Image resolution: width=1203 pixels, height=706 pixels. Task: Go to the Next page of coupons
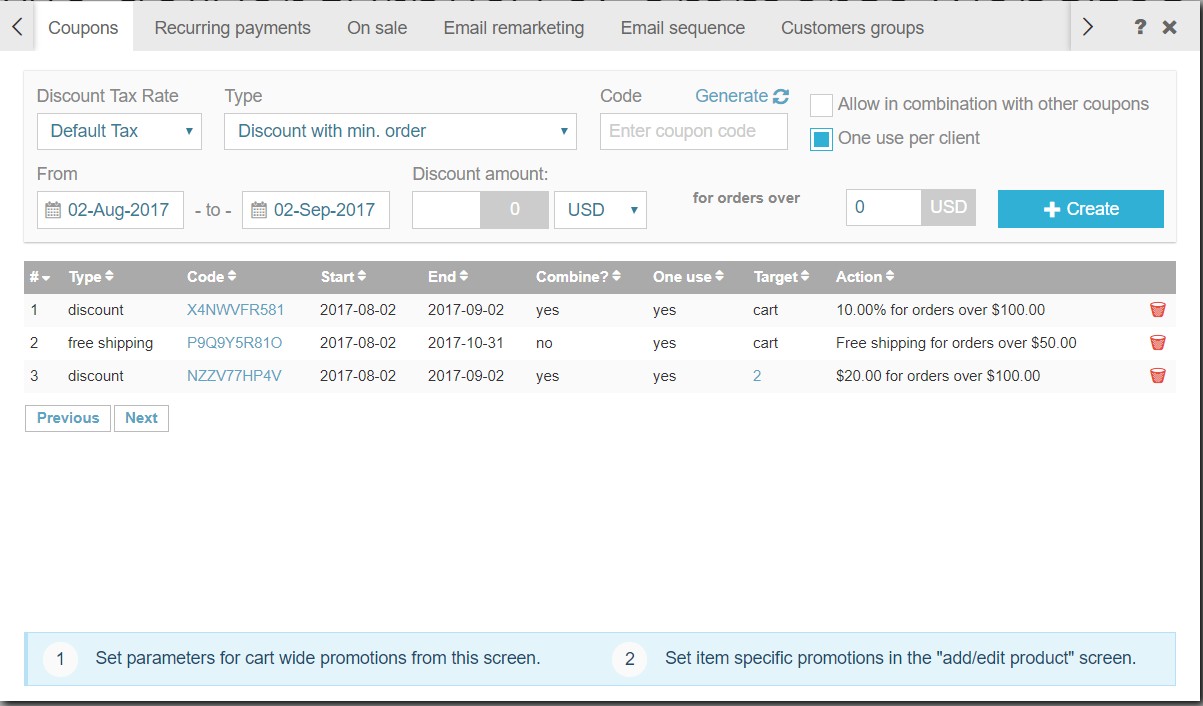click(141, 418)
